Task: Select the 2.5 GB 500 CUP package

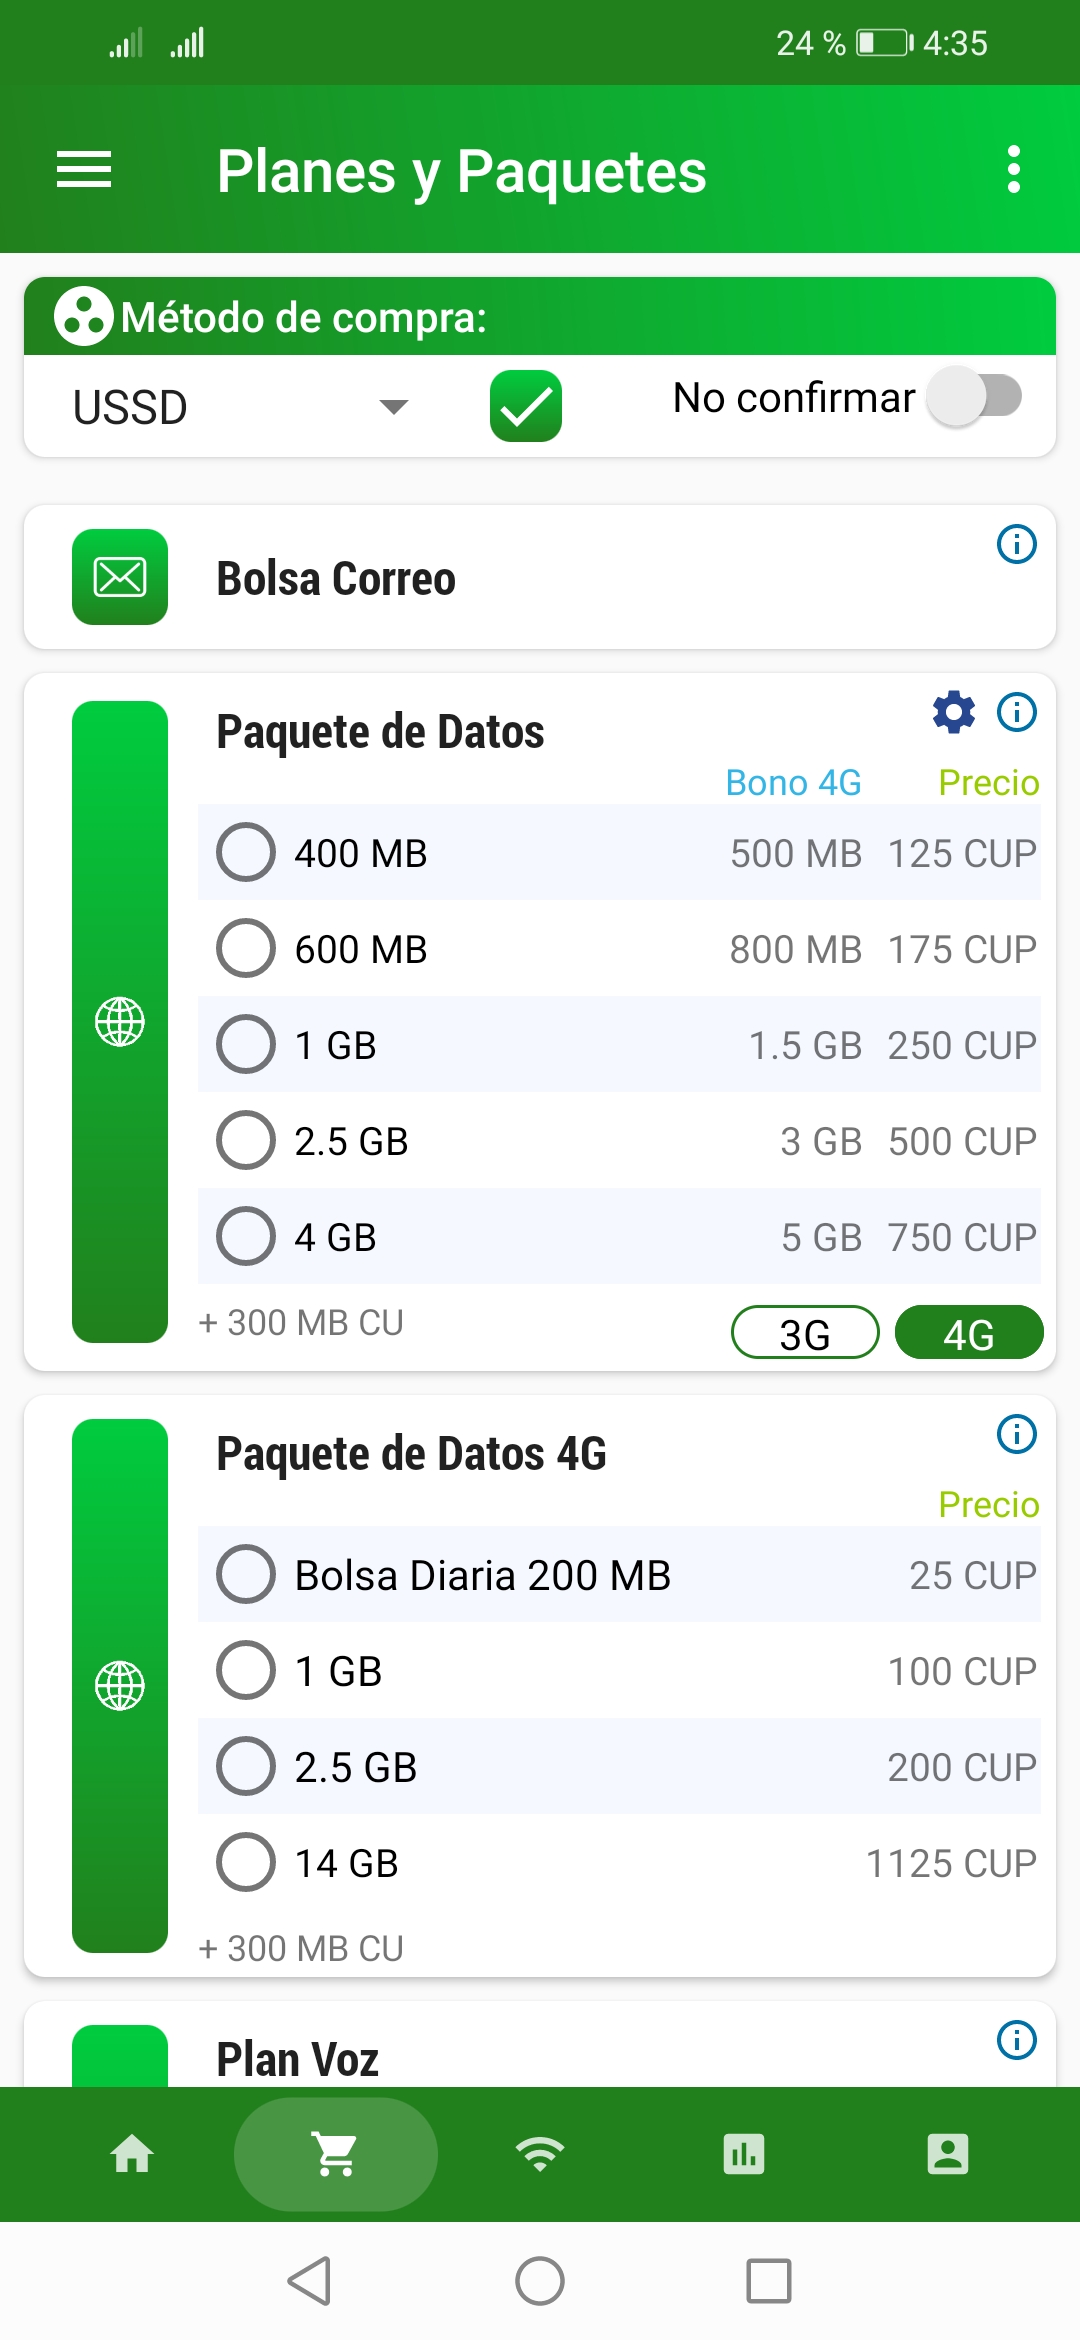Action: click(x=246, y=1140)
